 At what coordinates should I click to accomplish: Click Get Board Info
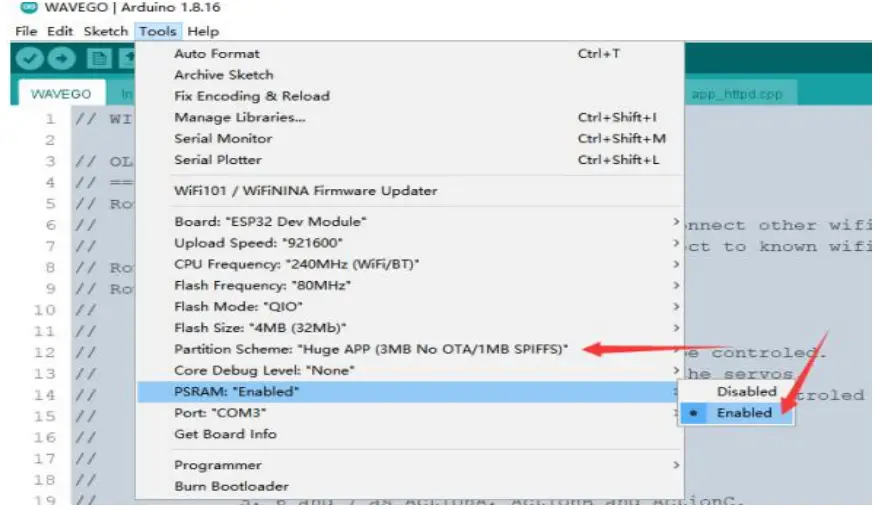410,434
